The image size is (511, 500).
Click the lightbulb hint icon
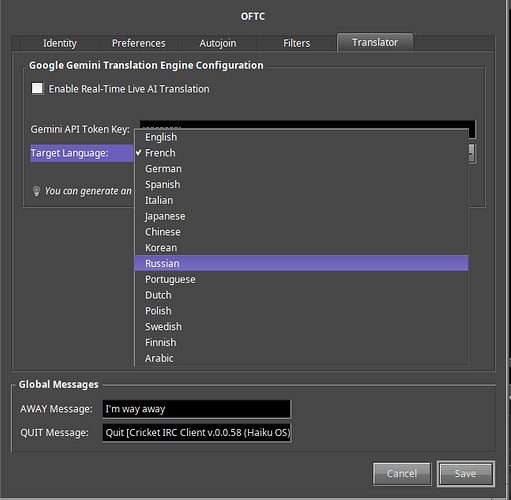tap(36, 191)
